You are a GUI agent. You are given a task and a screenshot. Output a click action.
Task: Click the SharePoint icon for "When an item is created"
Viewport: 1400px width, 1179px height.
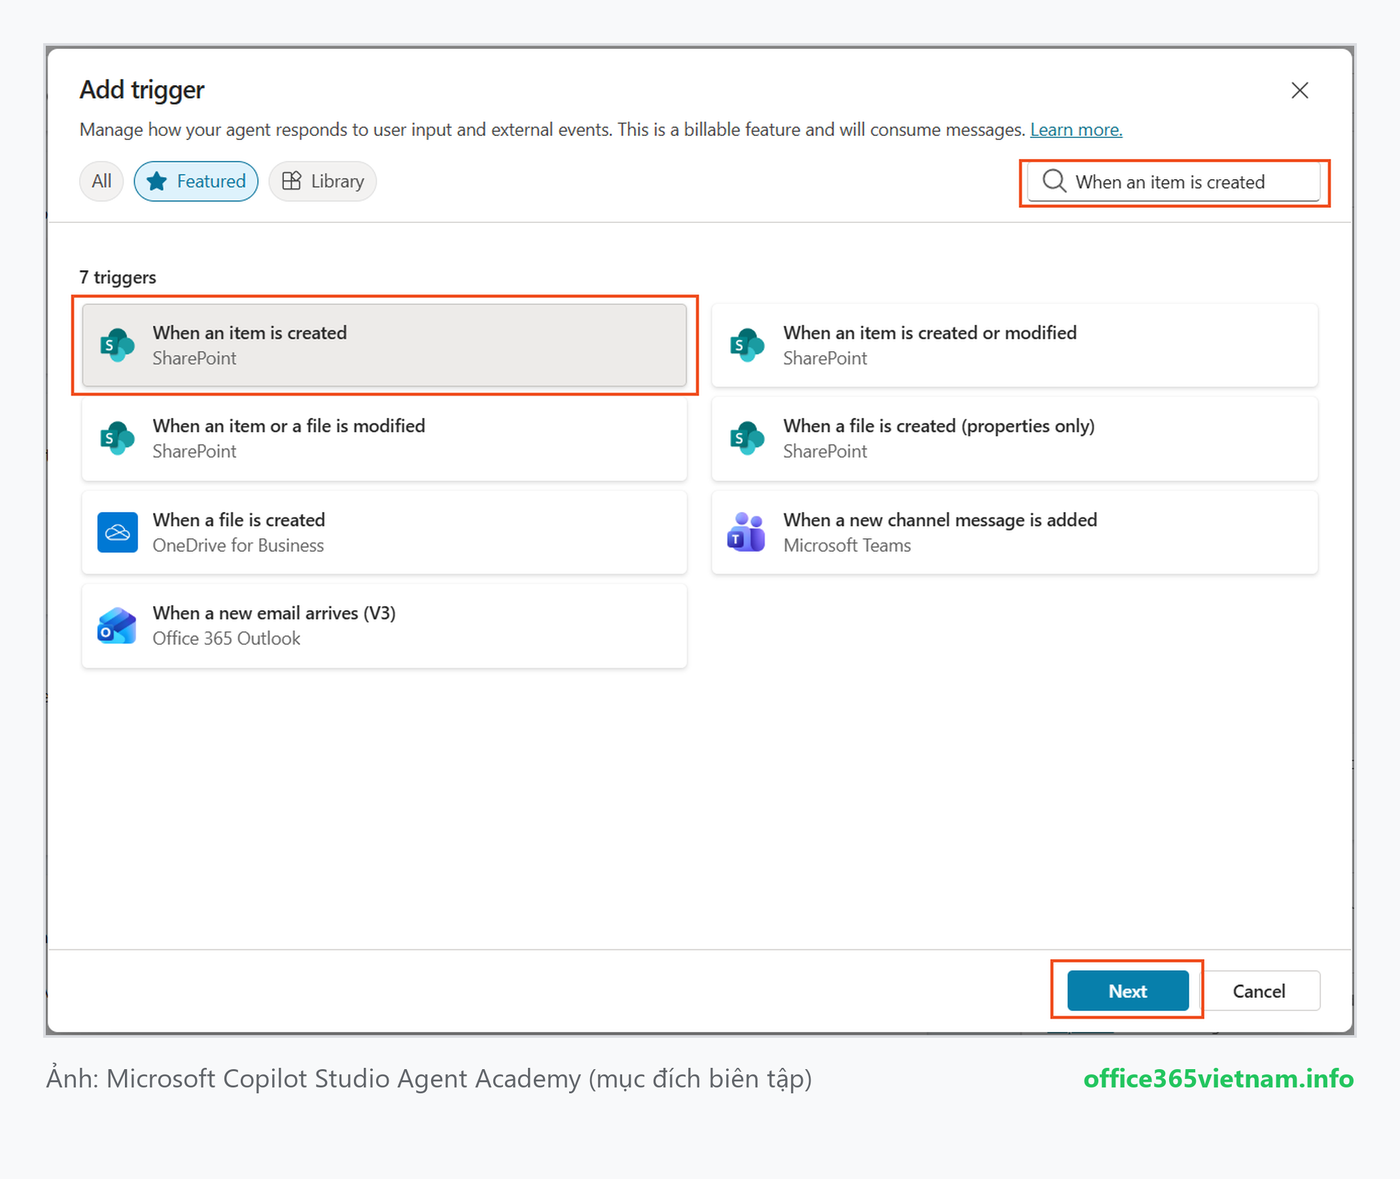[117, 345]
